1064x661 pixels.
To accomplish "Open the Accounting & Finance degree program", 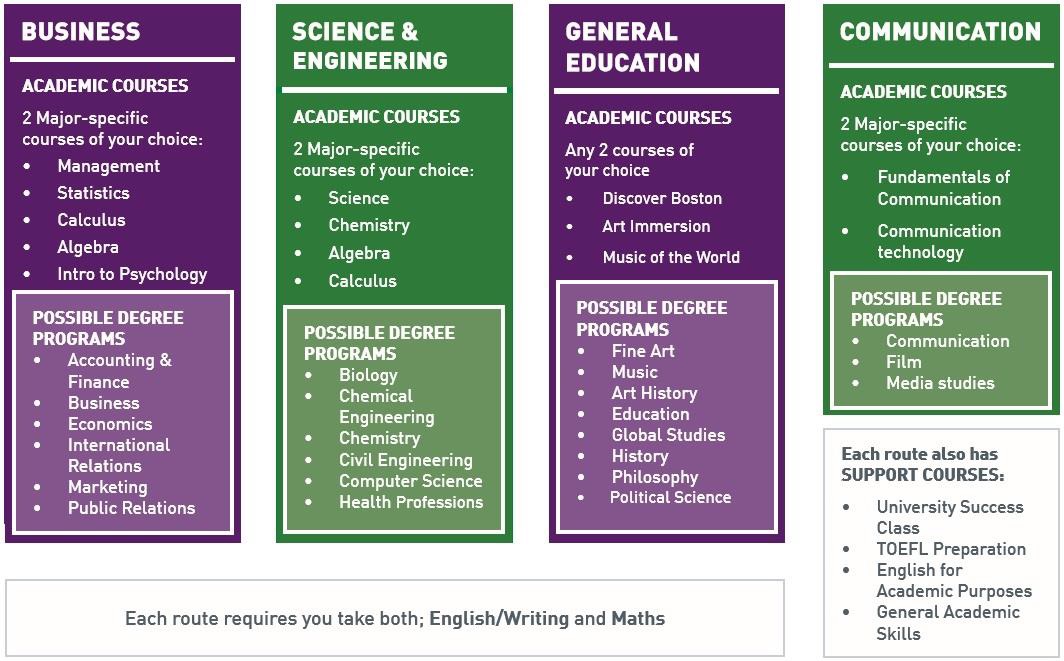I will (x=119, y=370).
